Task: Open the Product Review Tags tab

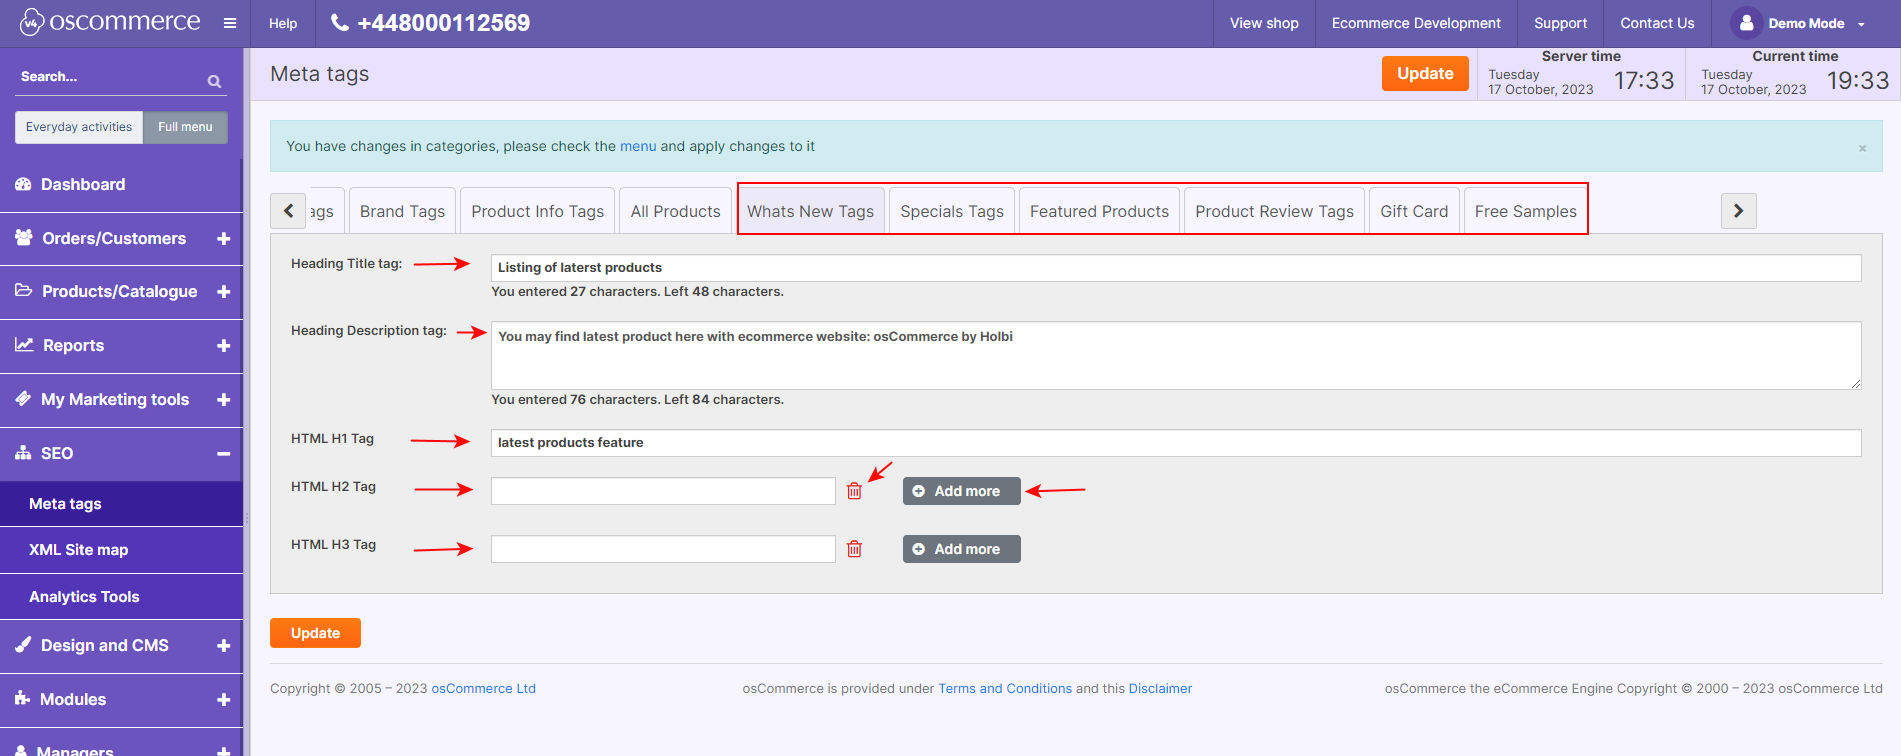Action: [1275, 211]
